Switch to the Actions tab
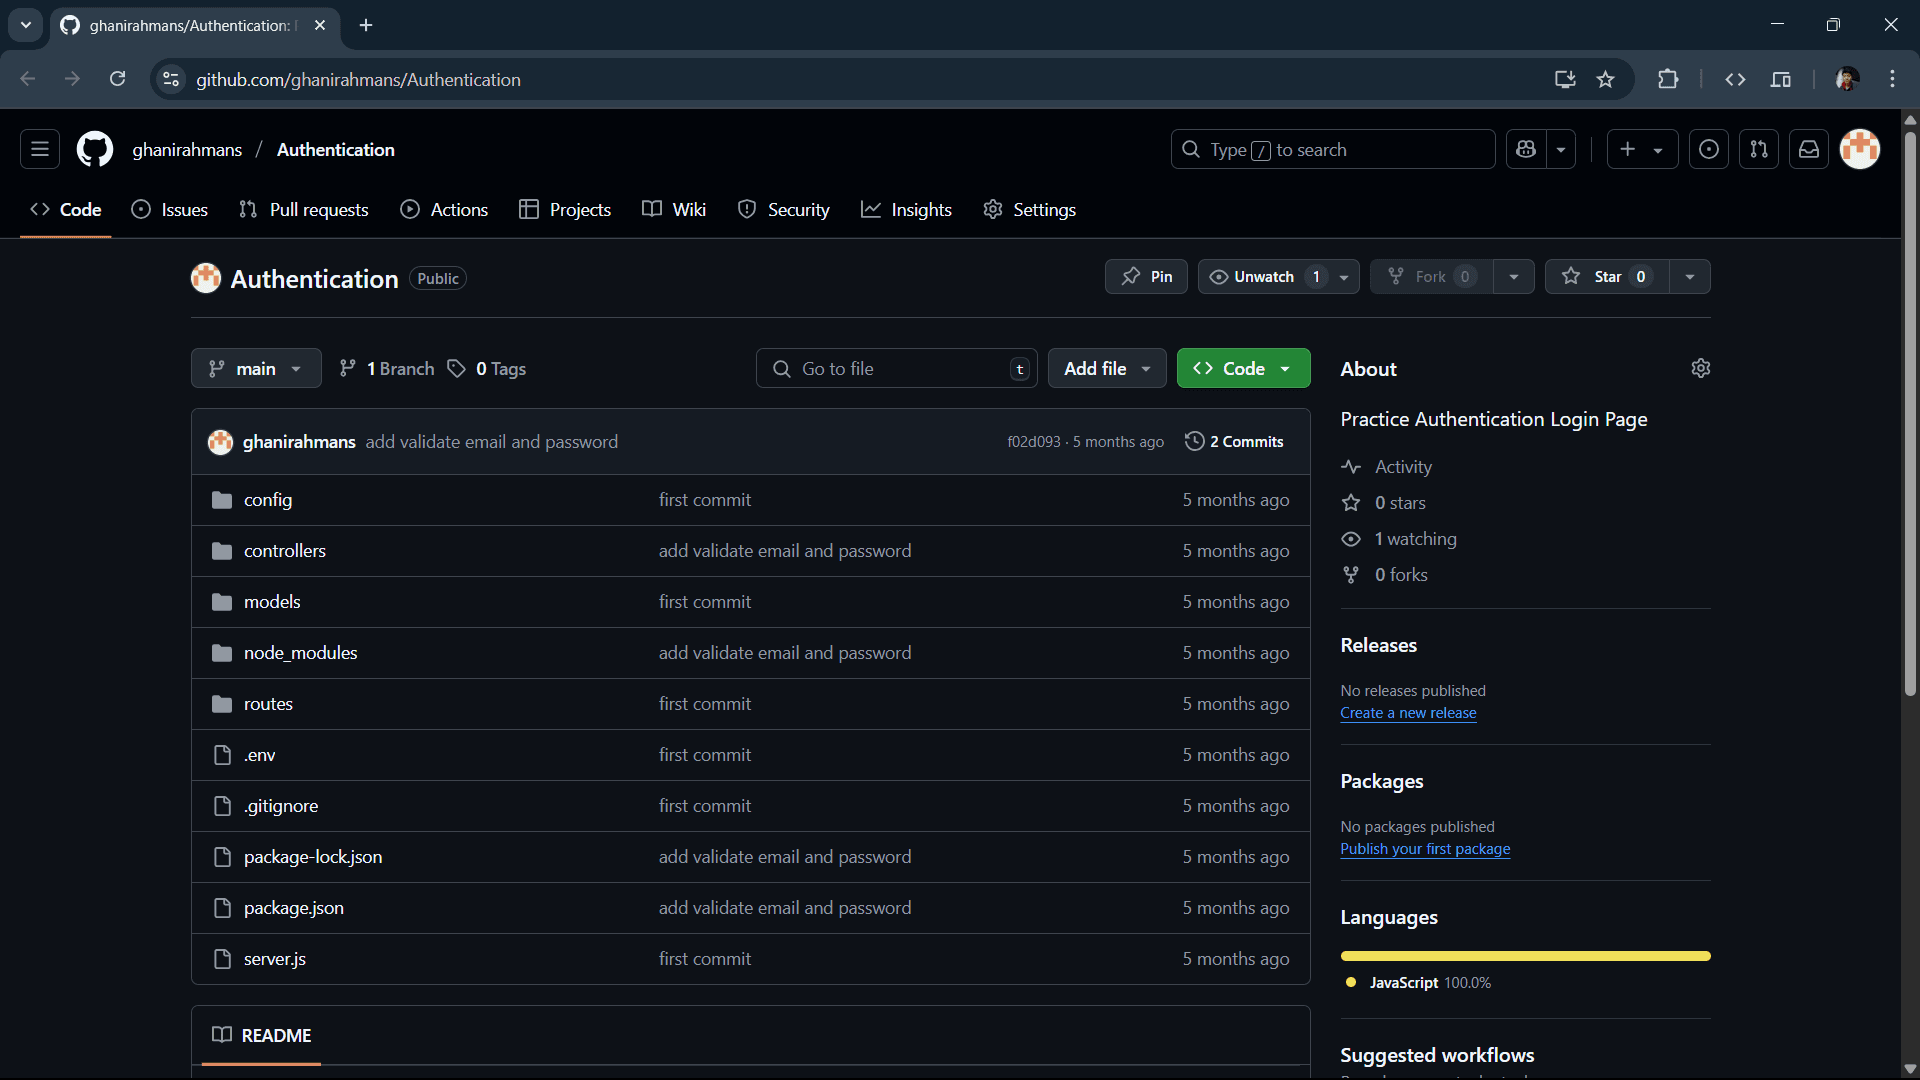The width and height of the screenshot is (1920, 1080). pyautogui.click(x=444, y=210)
